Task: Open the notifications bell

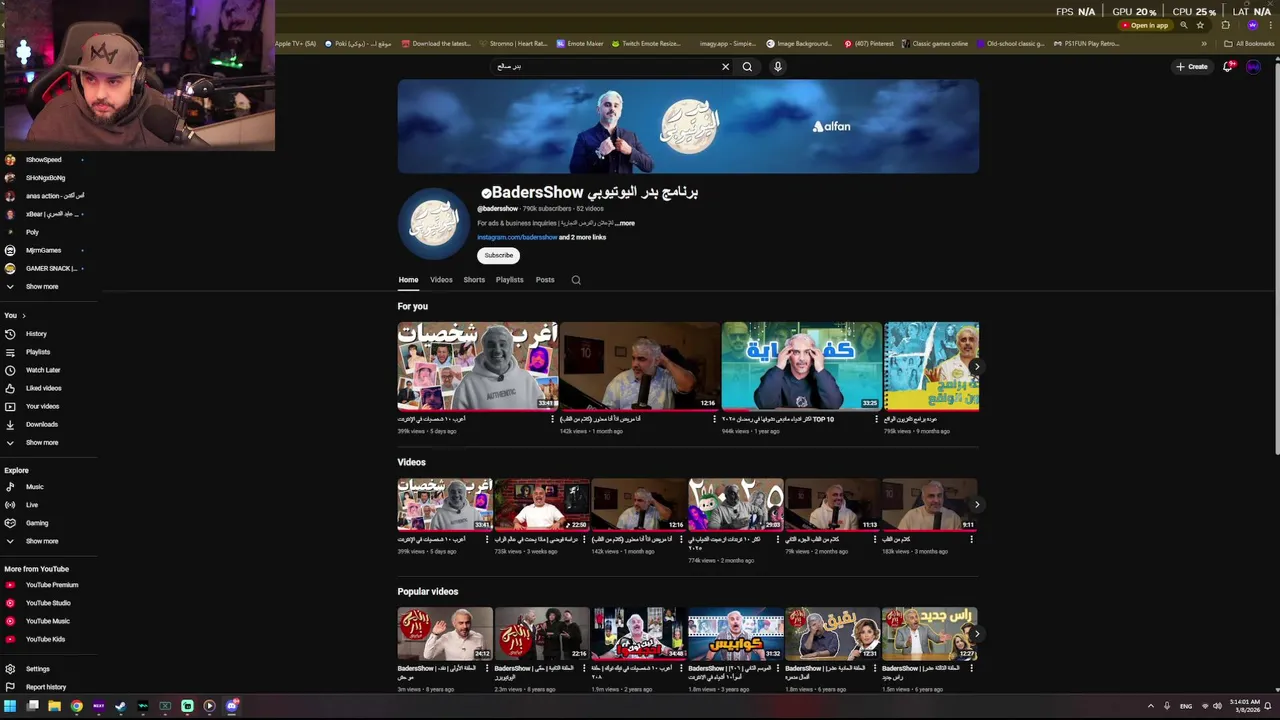Action: 1229,67
